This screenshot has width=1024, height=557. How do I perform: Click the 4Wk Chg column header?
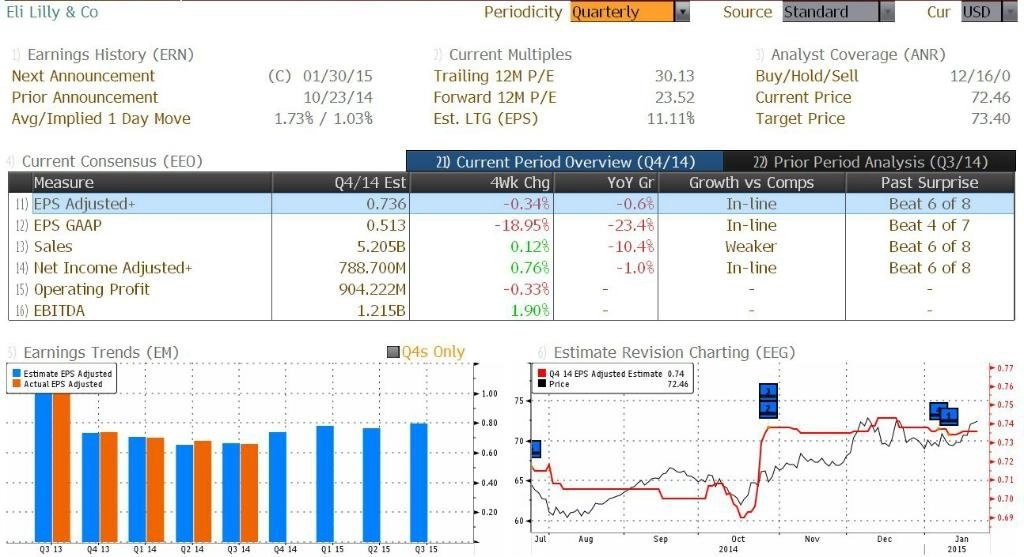point(481,182)
